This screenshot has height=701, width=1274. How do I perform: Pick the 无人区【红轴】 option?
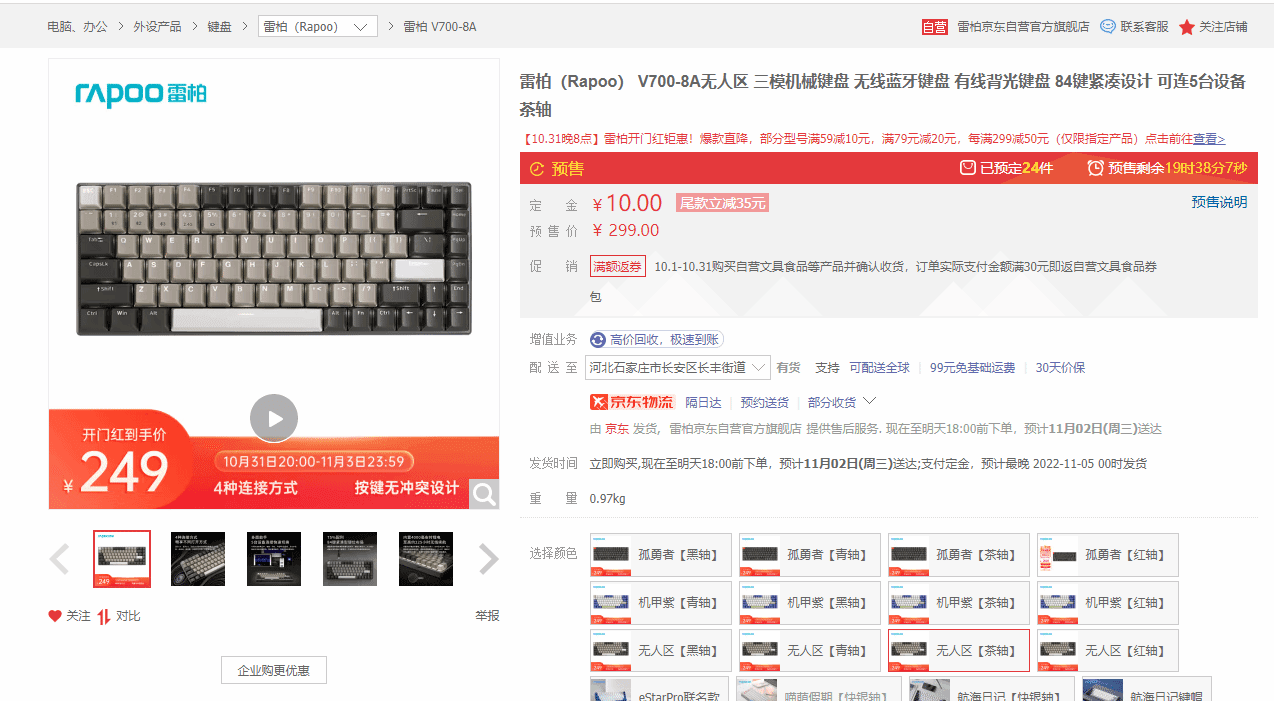(1108, 650)
